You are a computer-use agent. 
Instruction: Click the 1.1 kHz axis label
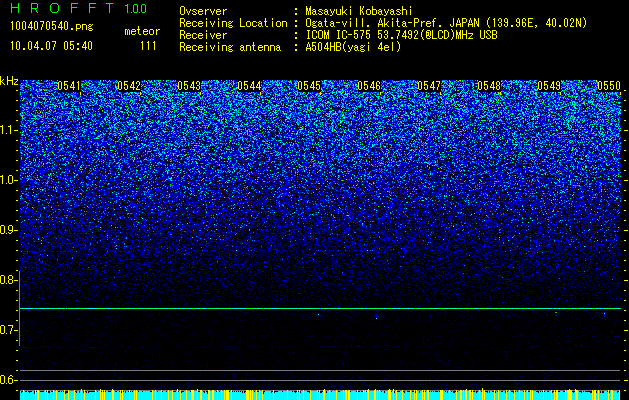point(9,130)
